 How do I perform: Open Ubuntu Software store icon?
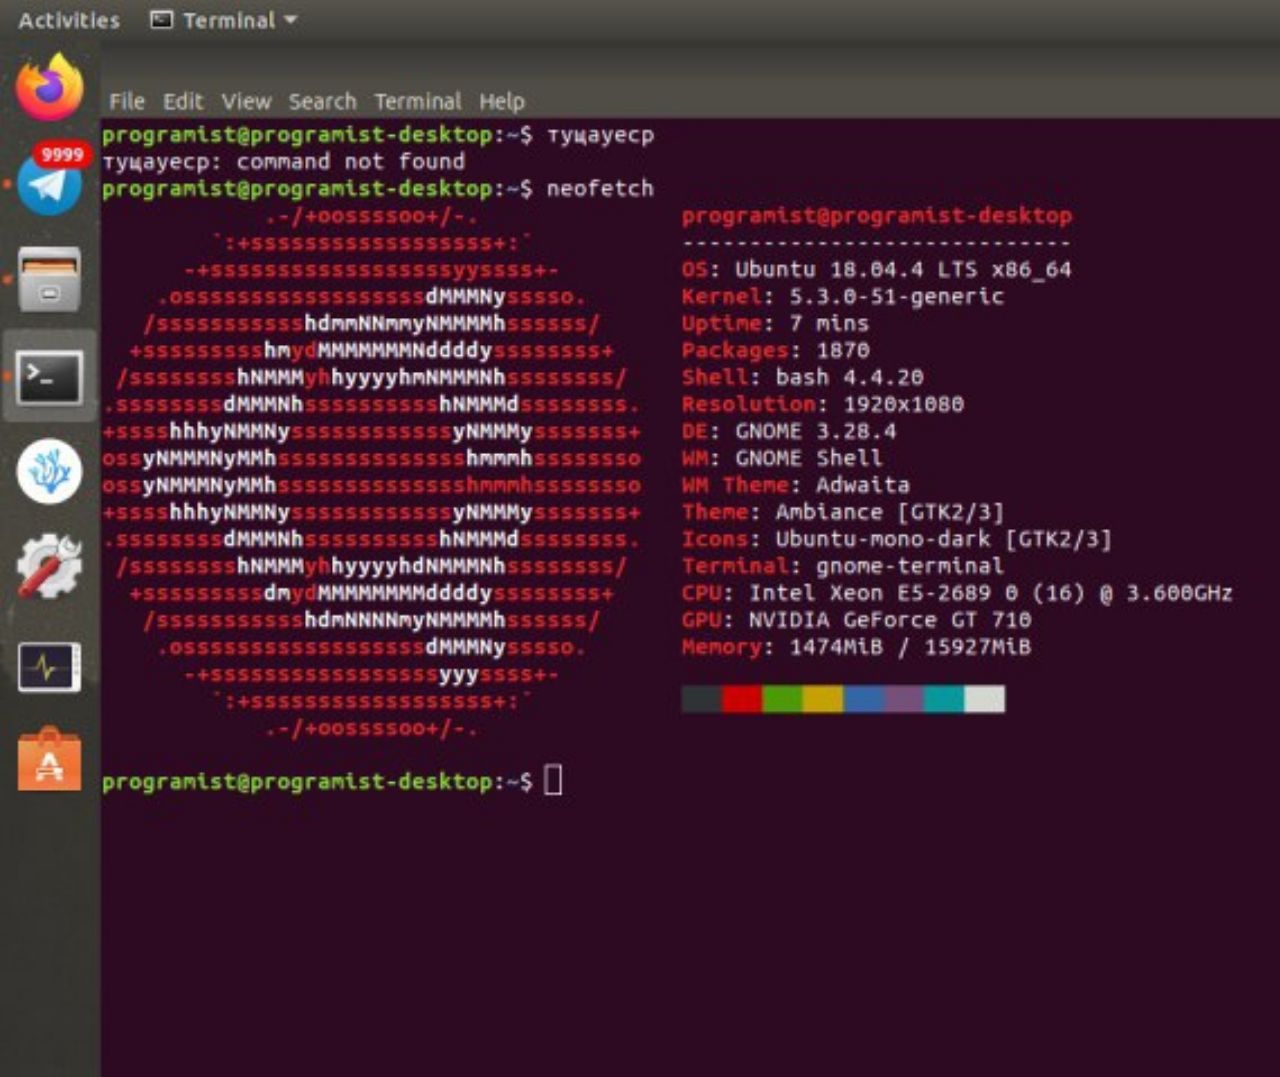point(49,760)
